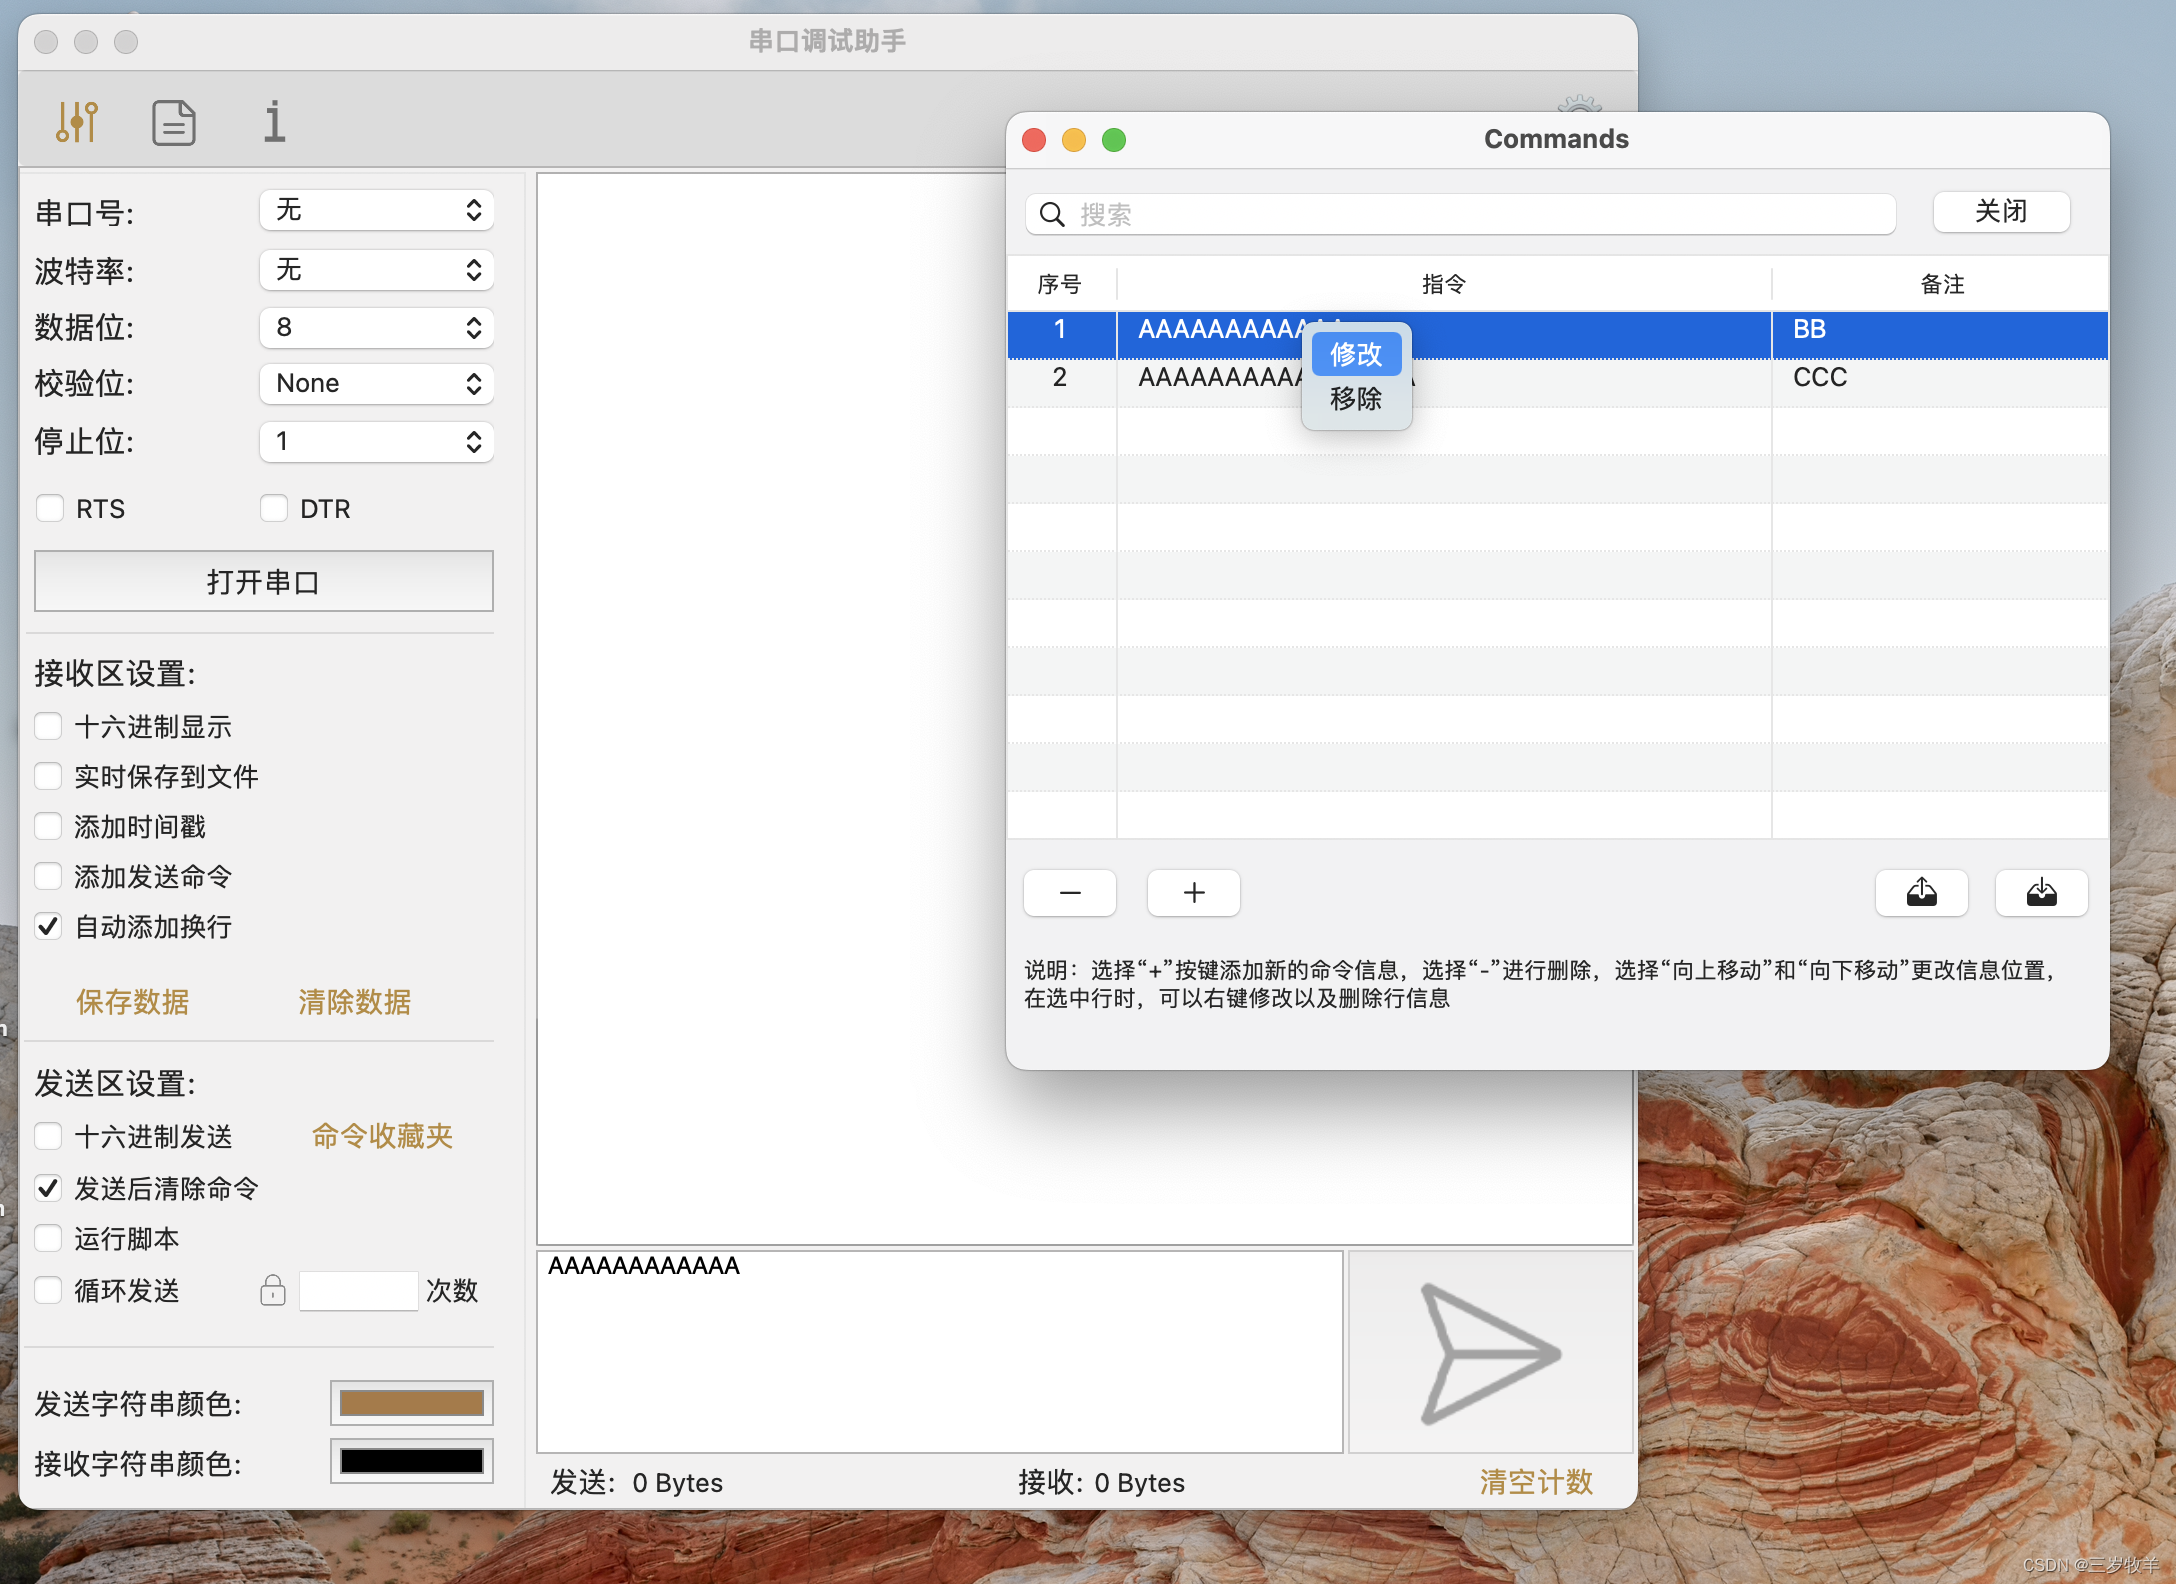Click the magnifier icon in Commands search
The width and height of the screenshot is (2176, 1584).
(1052, 214)
